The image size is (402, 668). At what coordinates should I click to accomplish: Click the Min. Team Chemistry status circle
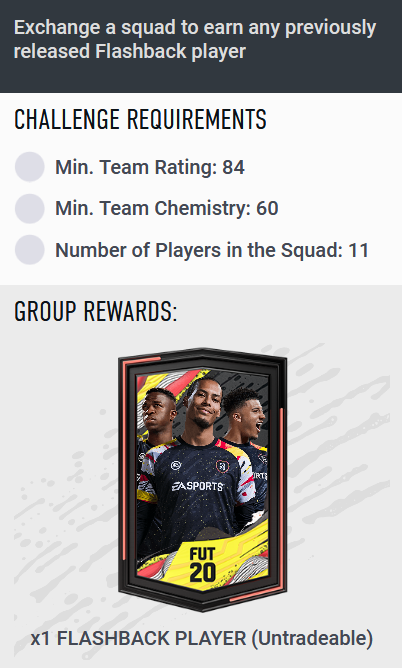(x=29, y=208)
